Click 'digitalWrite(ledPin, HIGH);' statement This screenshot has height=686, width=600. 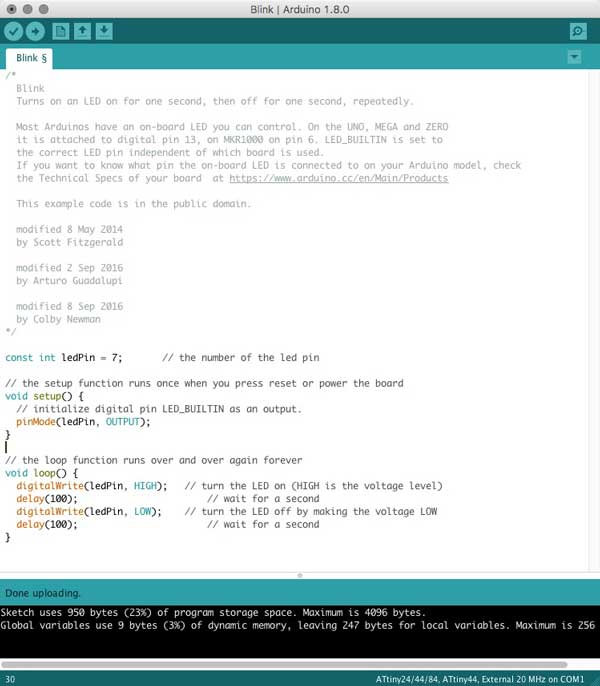tap(91, 486)
